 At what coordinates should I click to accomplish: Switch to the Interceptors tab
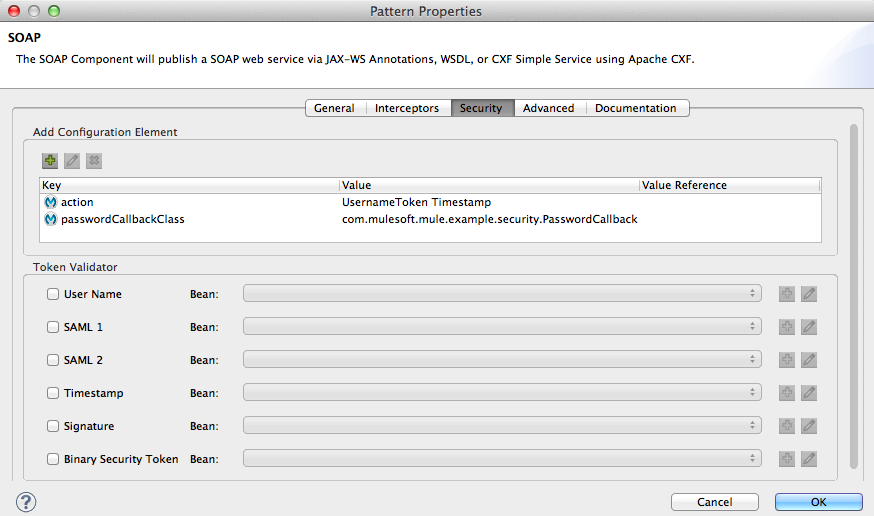coord(407,108)
